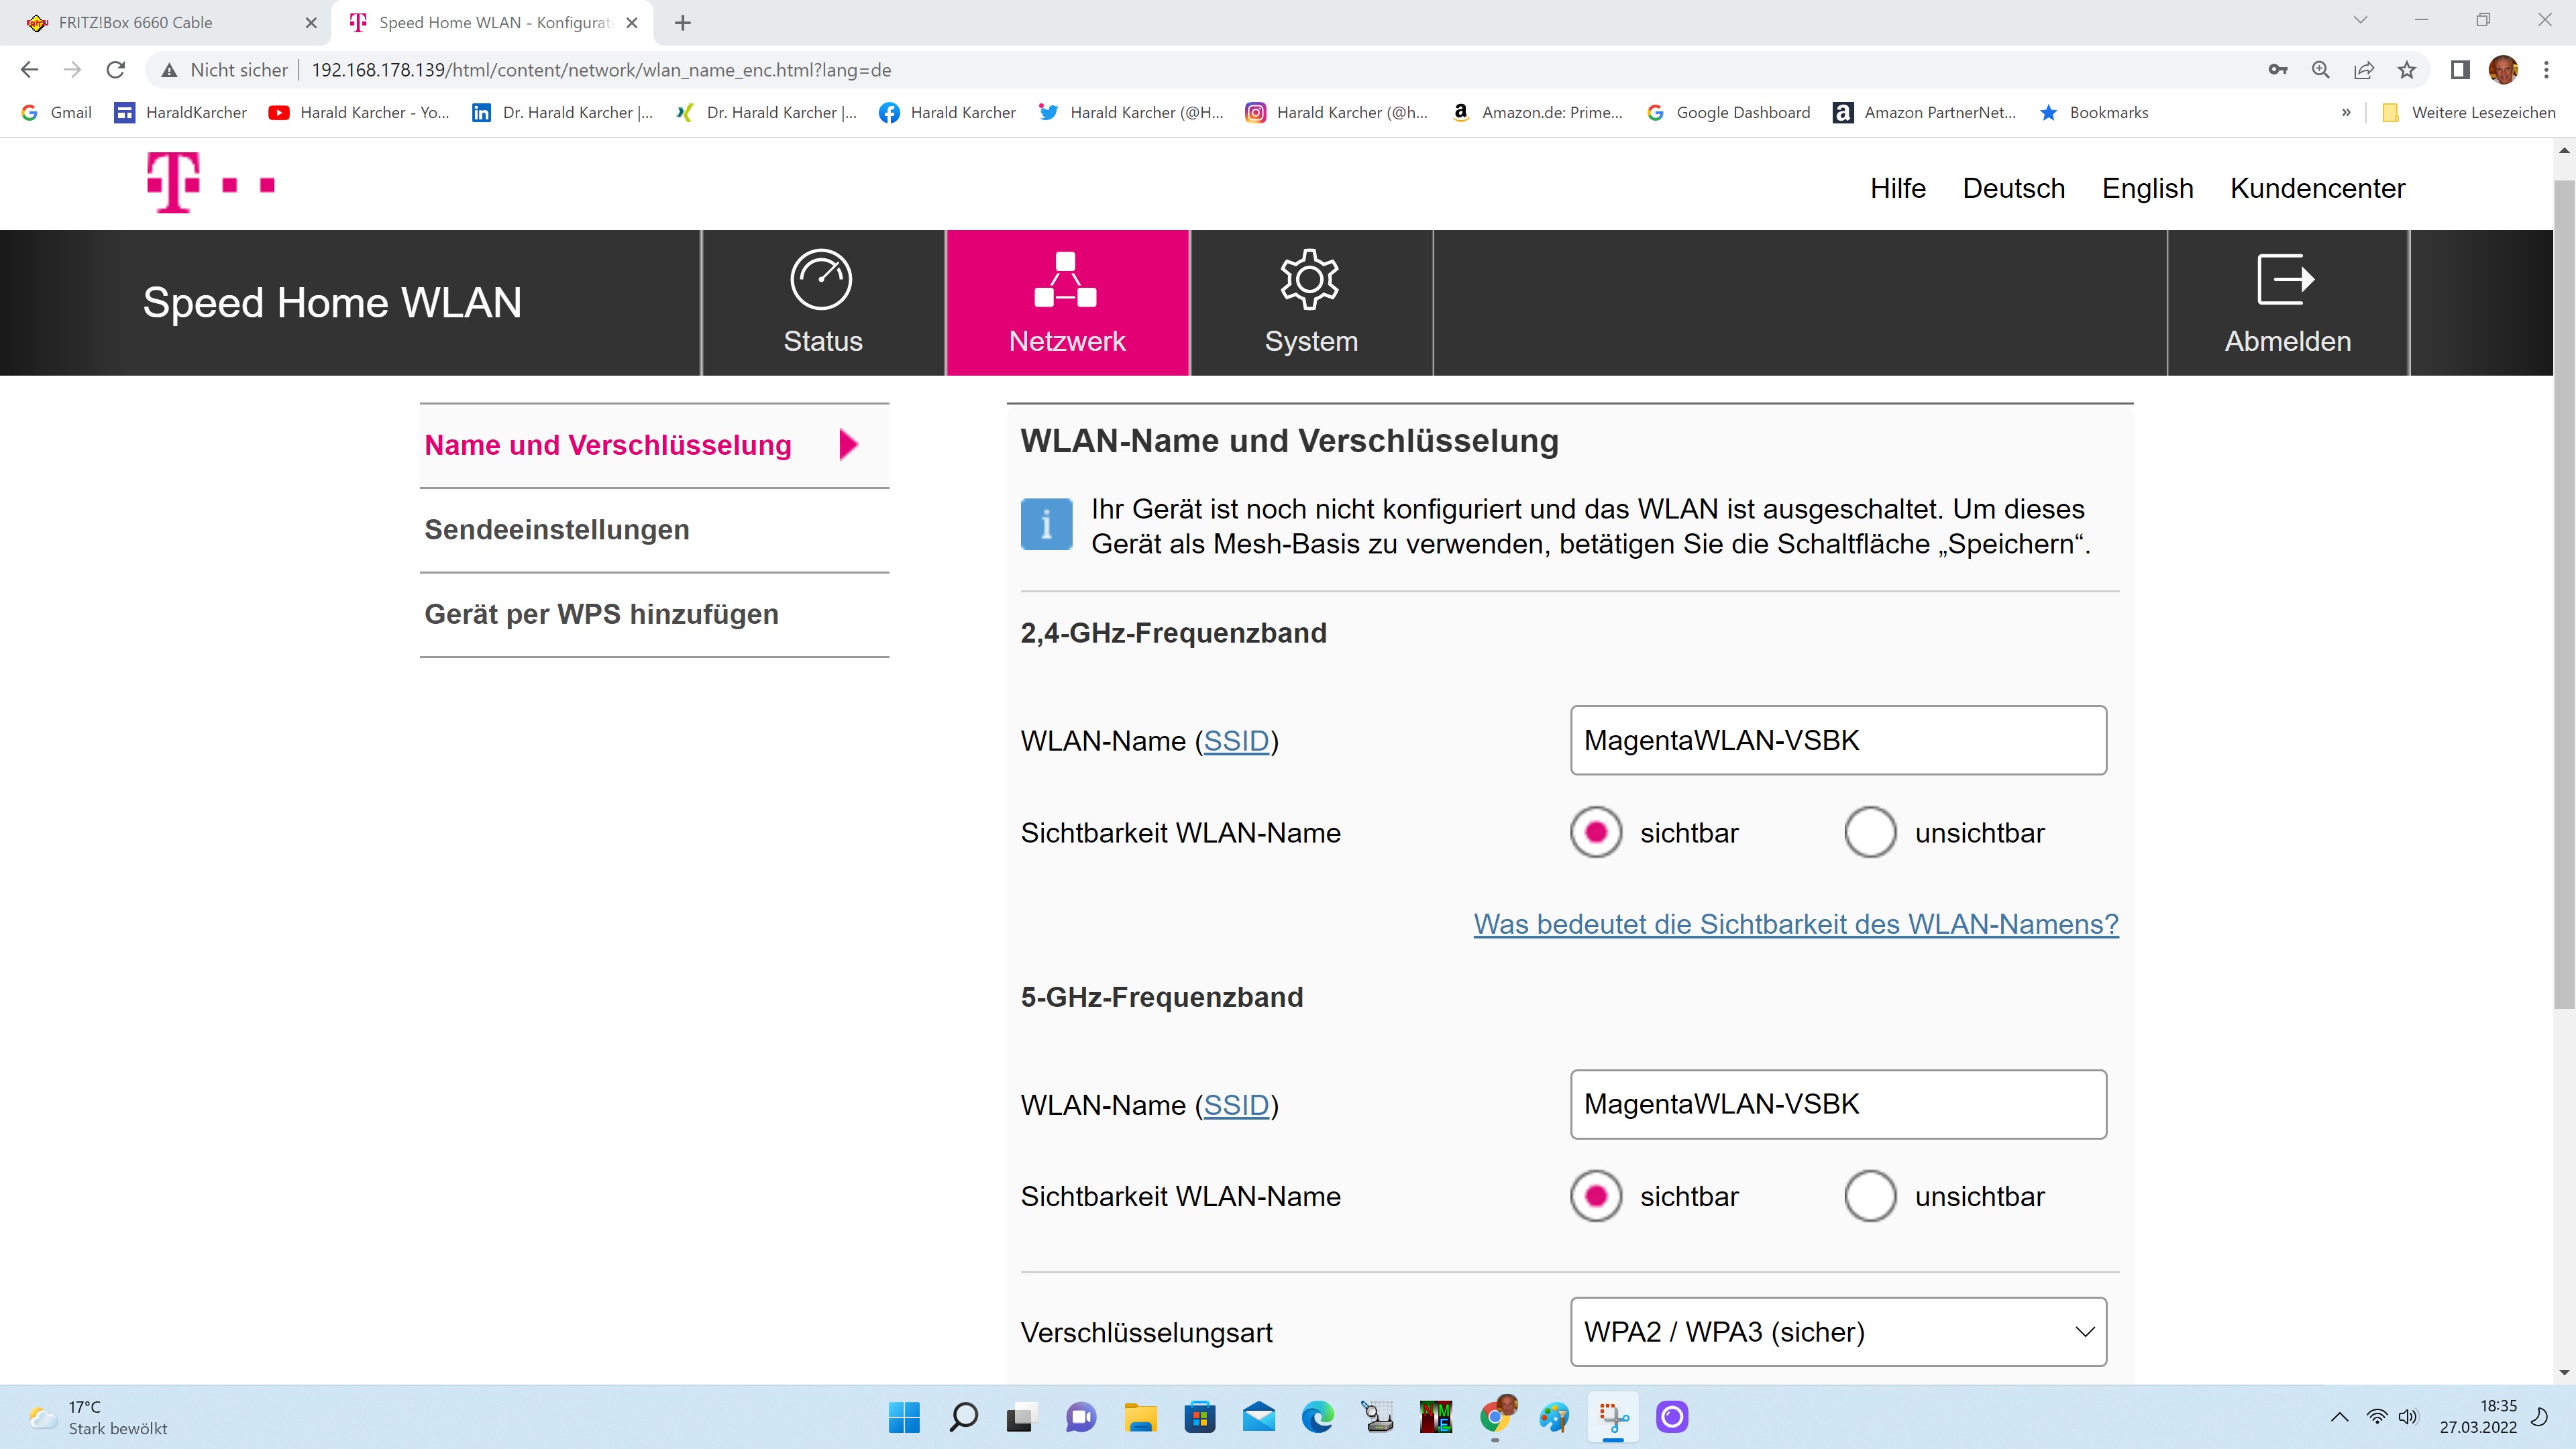
Task: Show hidden system tray icons
Action: [x=2339, y=1417]
